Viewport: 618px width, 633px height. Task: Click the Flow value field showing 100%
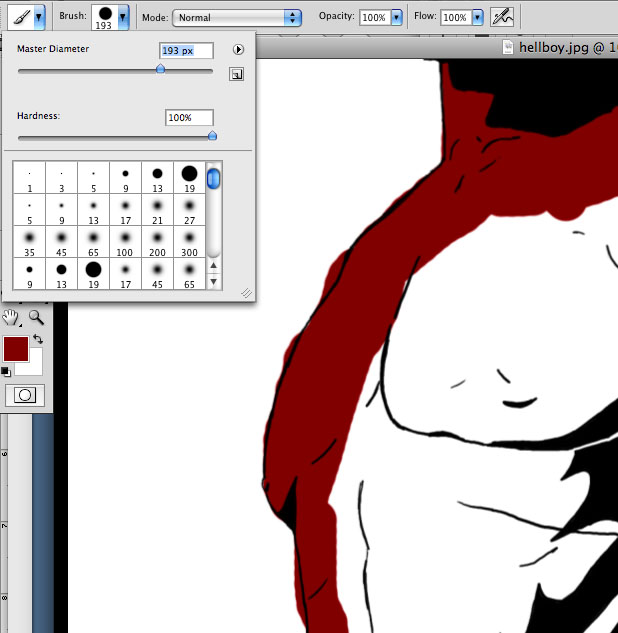point(456,17)
